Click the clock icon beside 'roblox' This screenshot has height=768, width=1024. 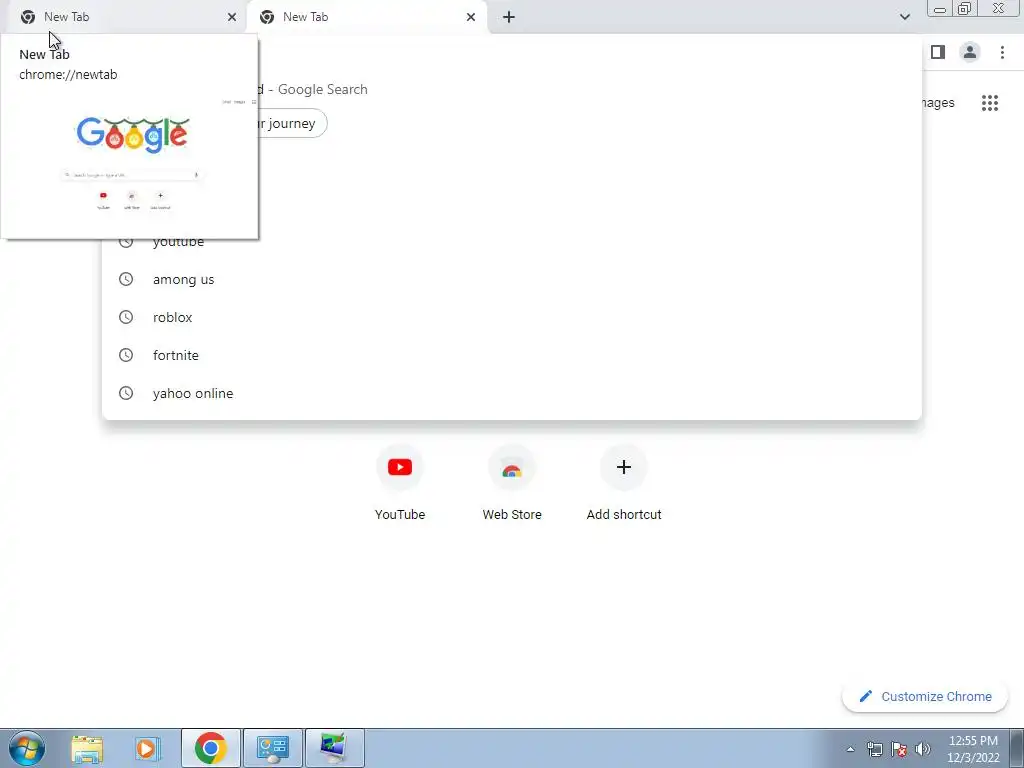click(x=126, y=317)
